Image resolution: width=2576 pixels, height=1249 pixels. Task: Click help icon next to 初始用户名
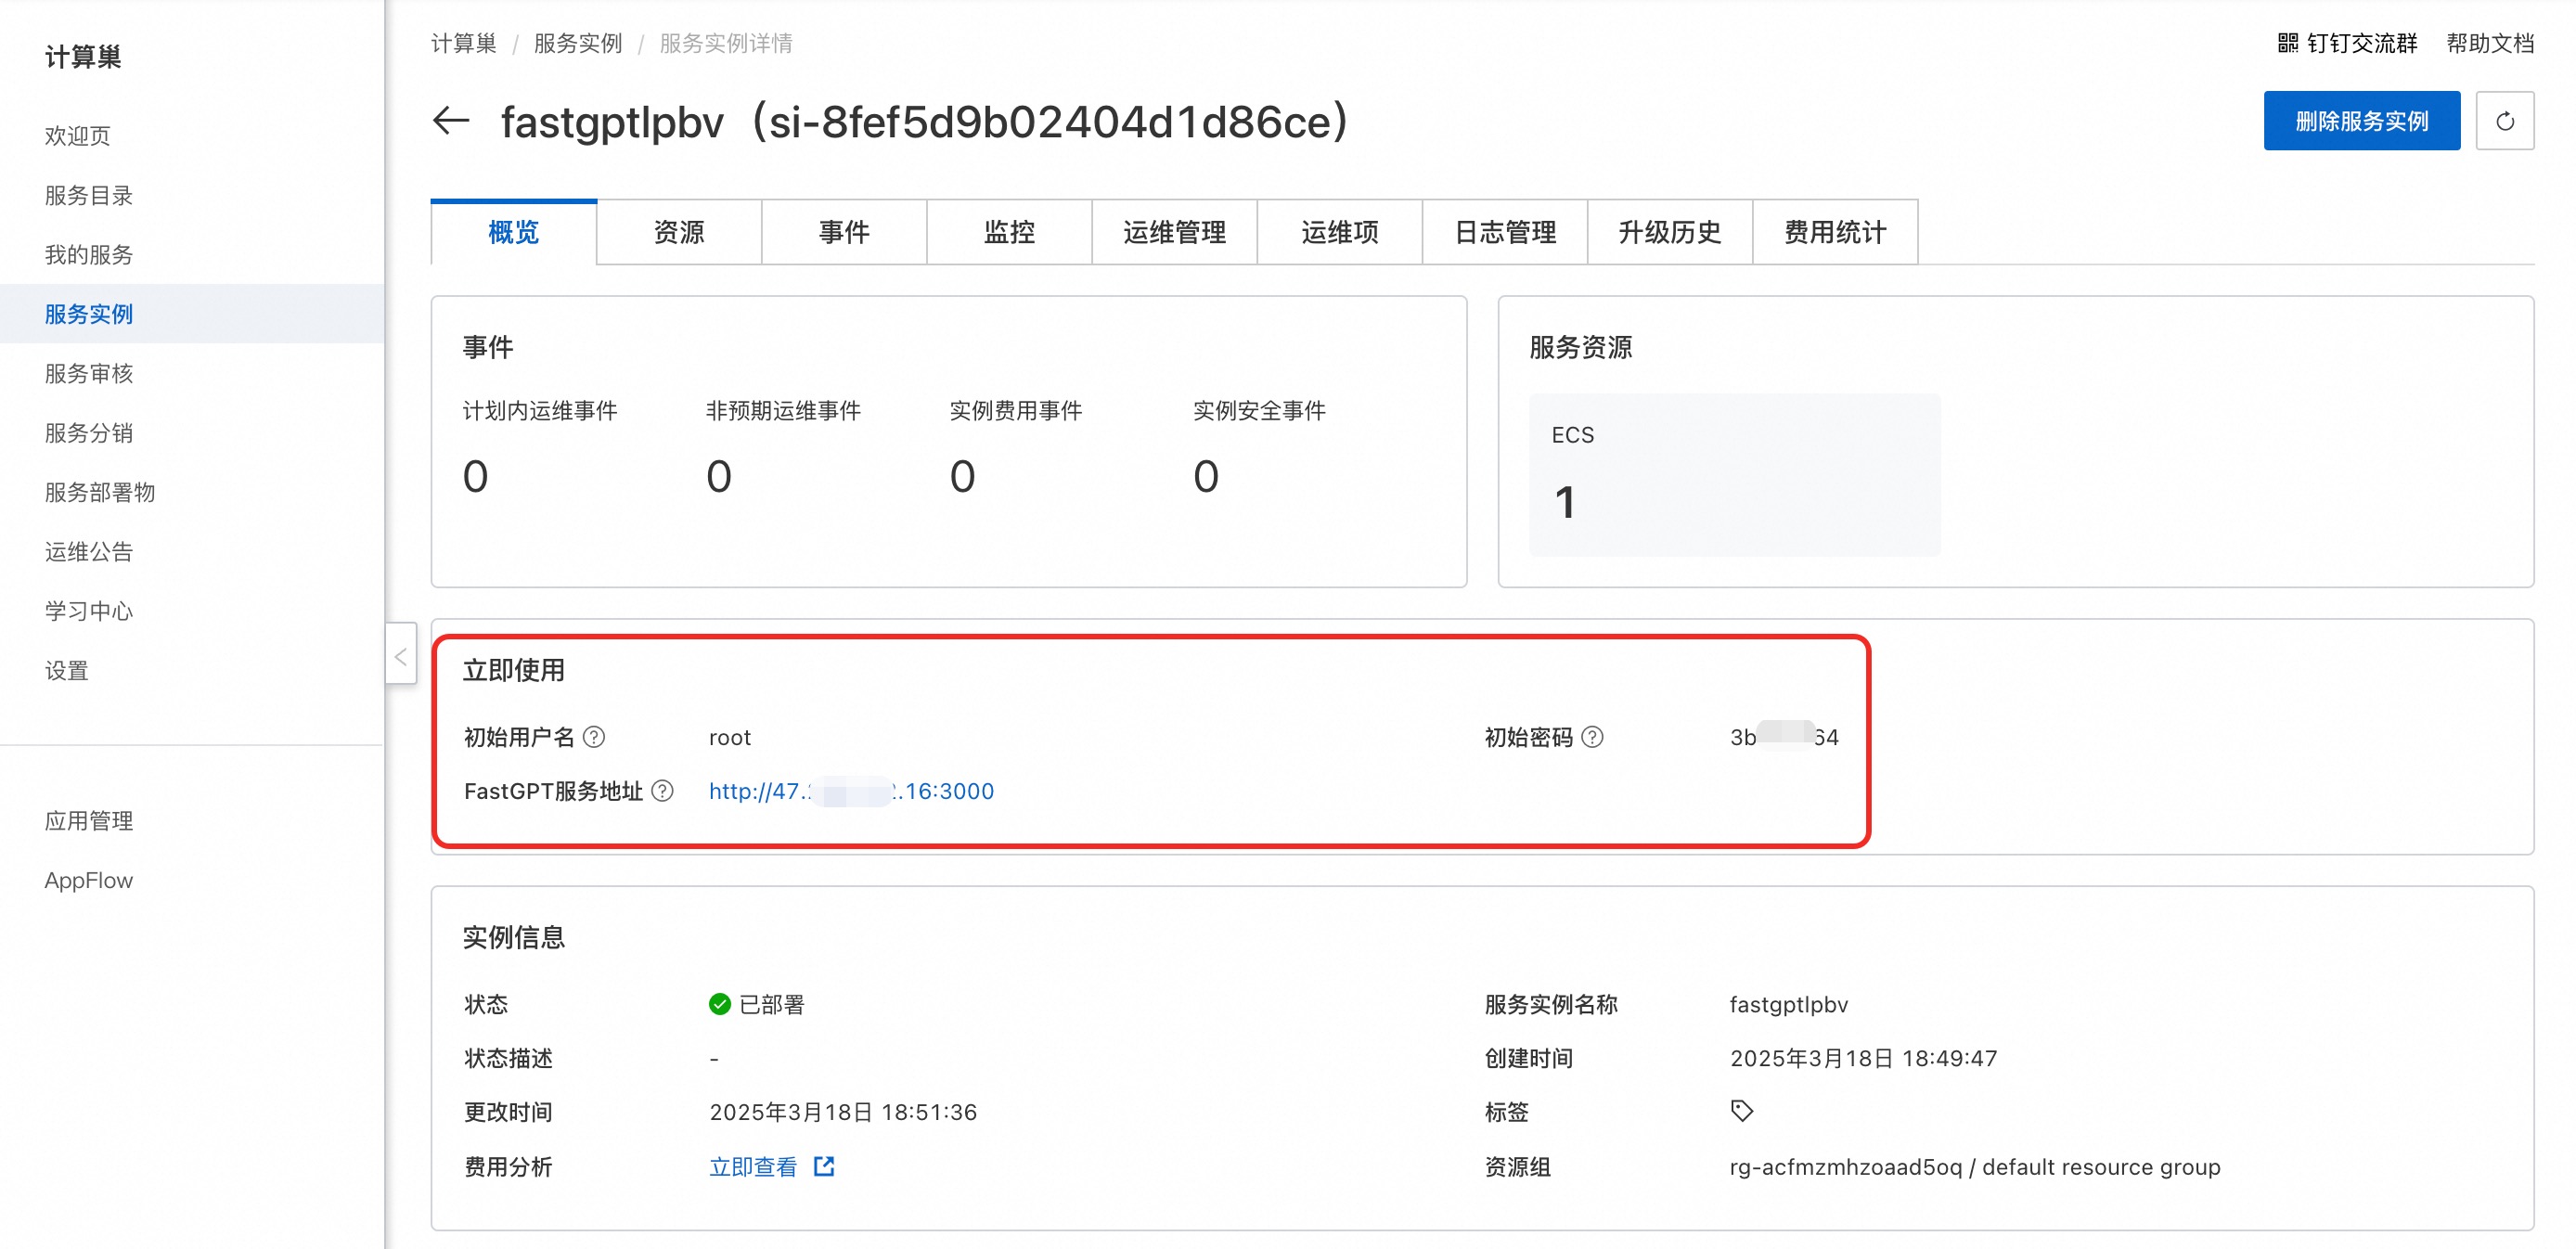(594, 737)
